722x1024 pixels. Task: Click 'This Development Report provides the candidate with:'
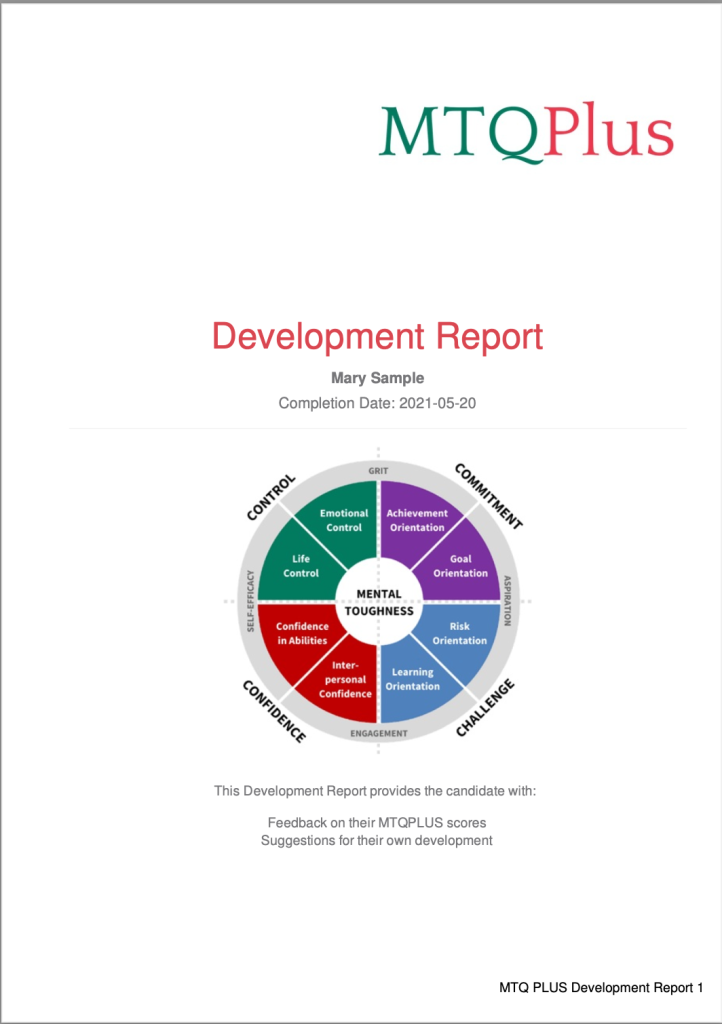(x=375, y=791)
